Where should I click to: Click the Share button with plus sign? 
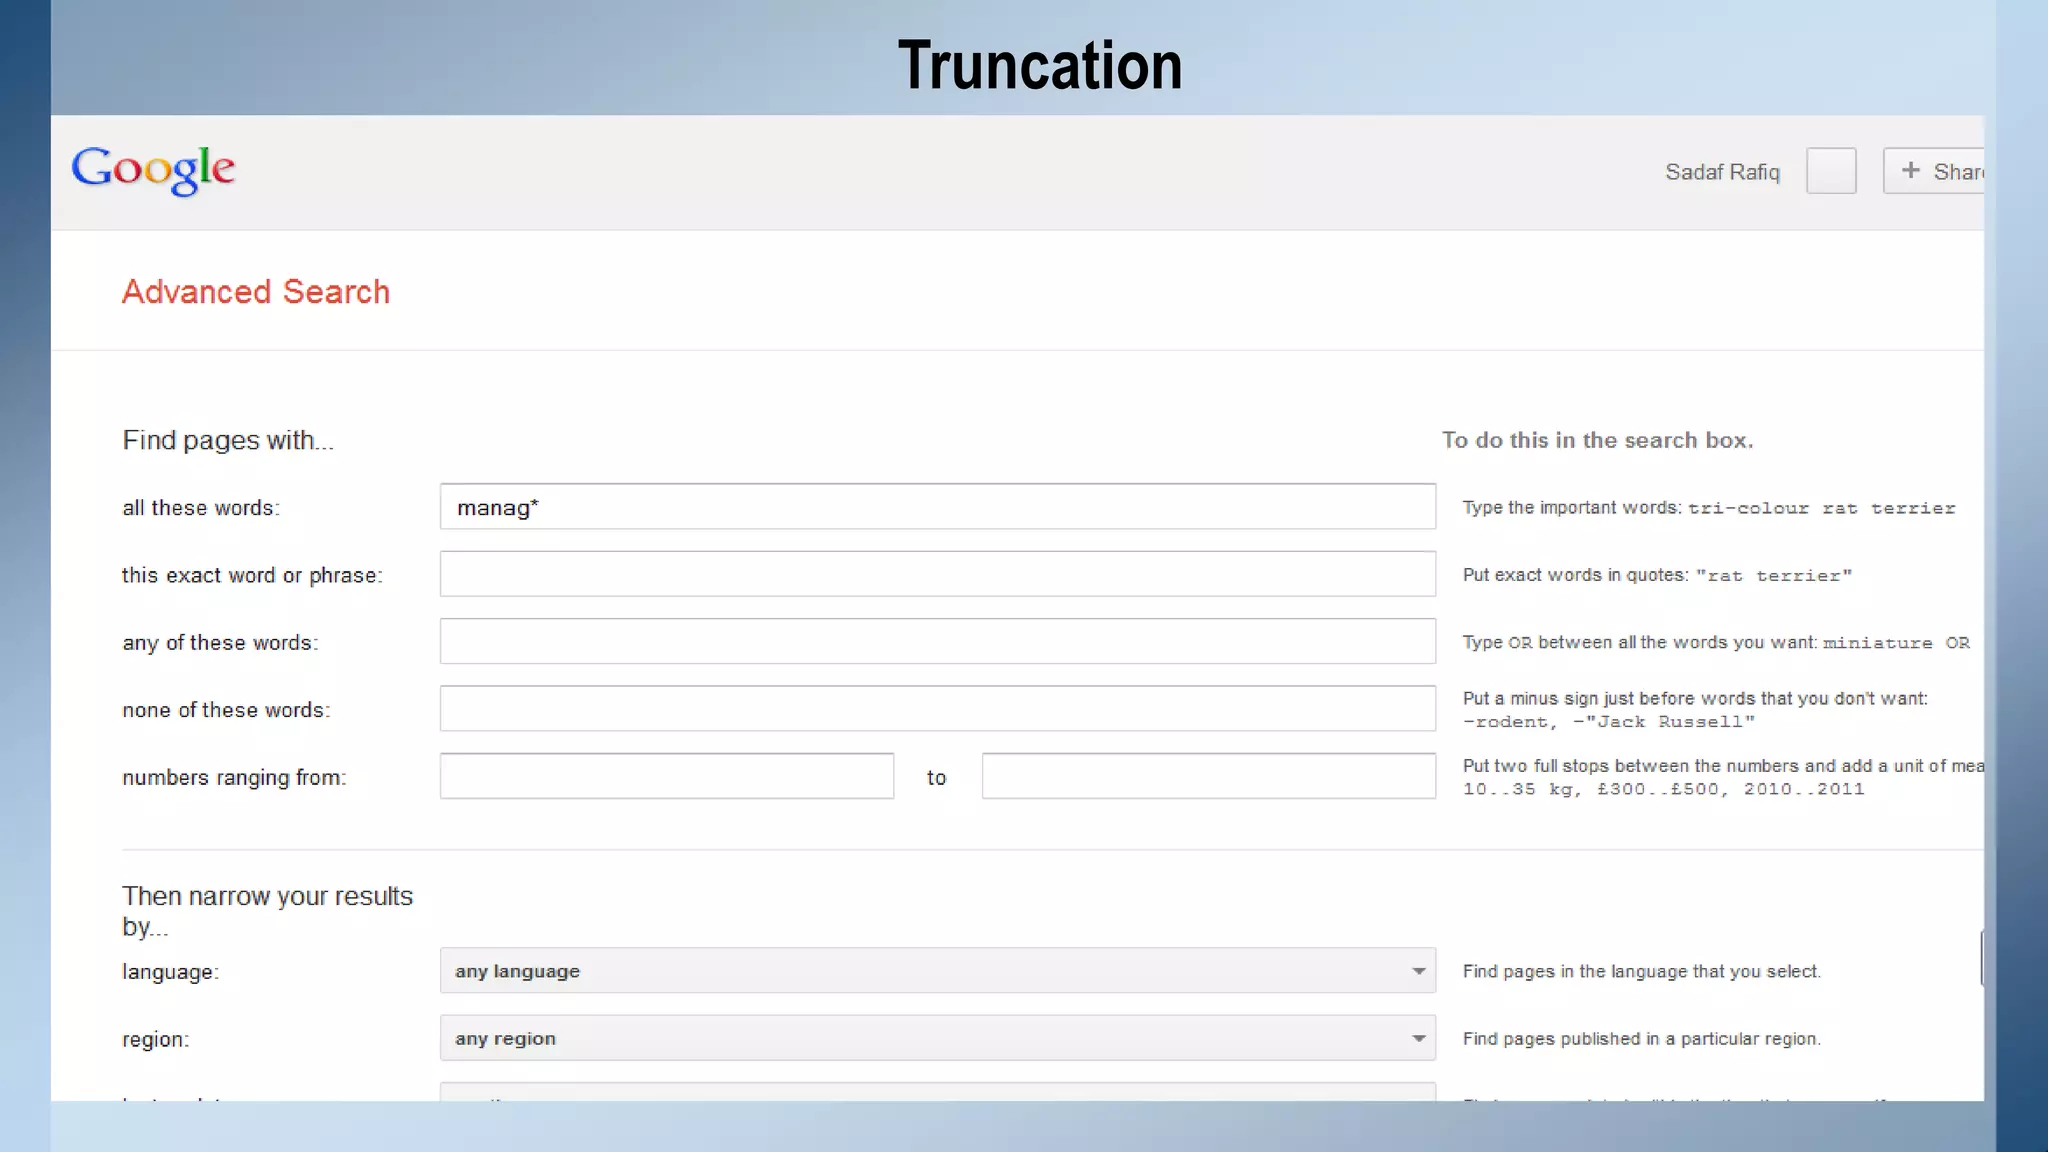point(1934,171)
